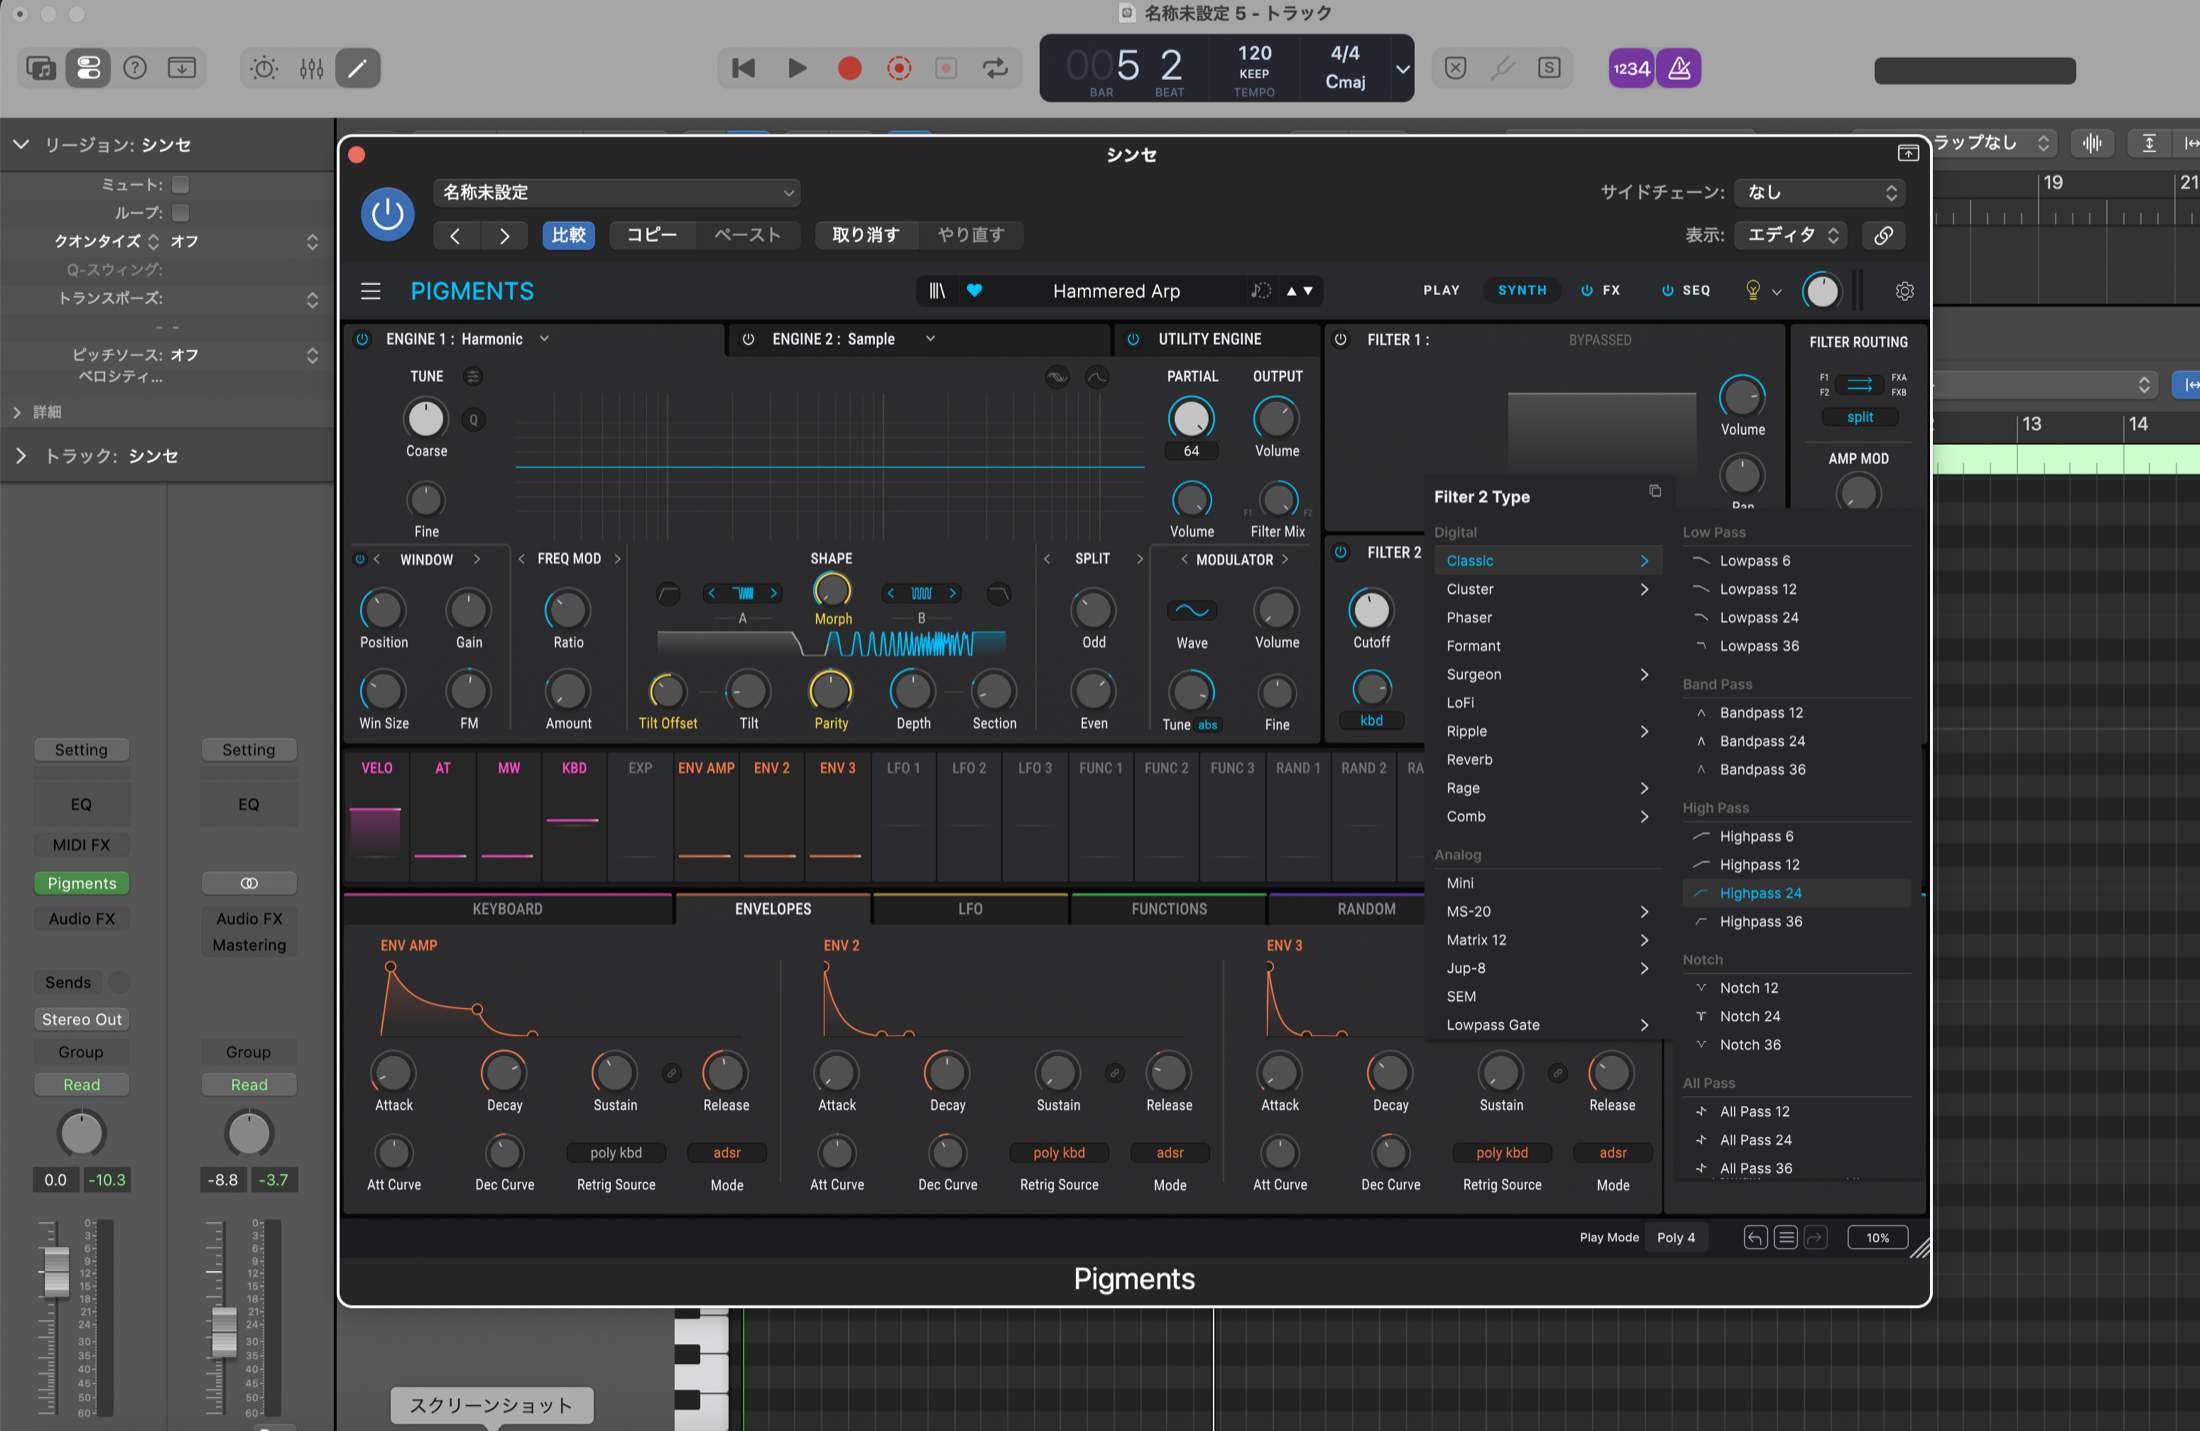Click the コピー button
Viewport: 2200px width, 1431px height.
(652, 235)
